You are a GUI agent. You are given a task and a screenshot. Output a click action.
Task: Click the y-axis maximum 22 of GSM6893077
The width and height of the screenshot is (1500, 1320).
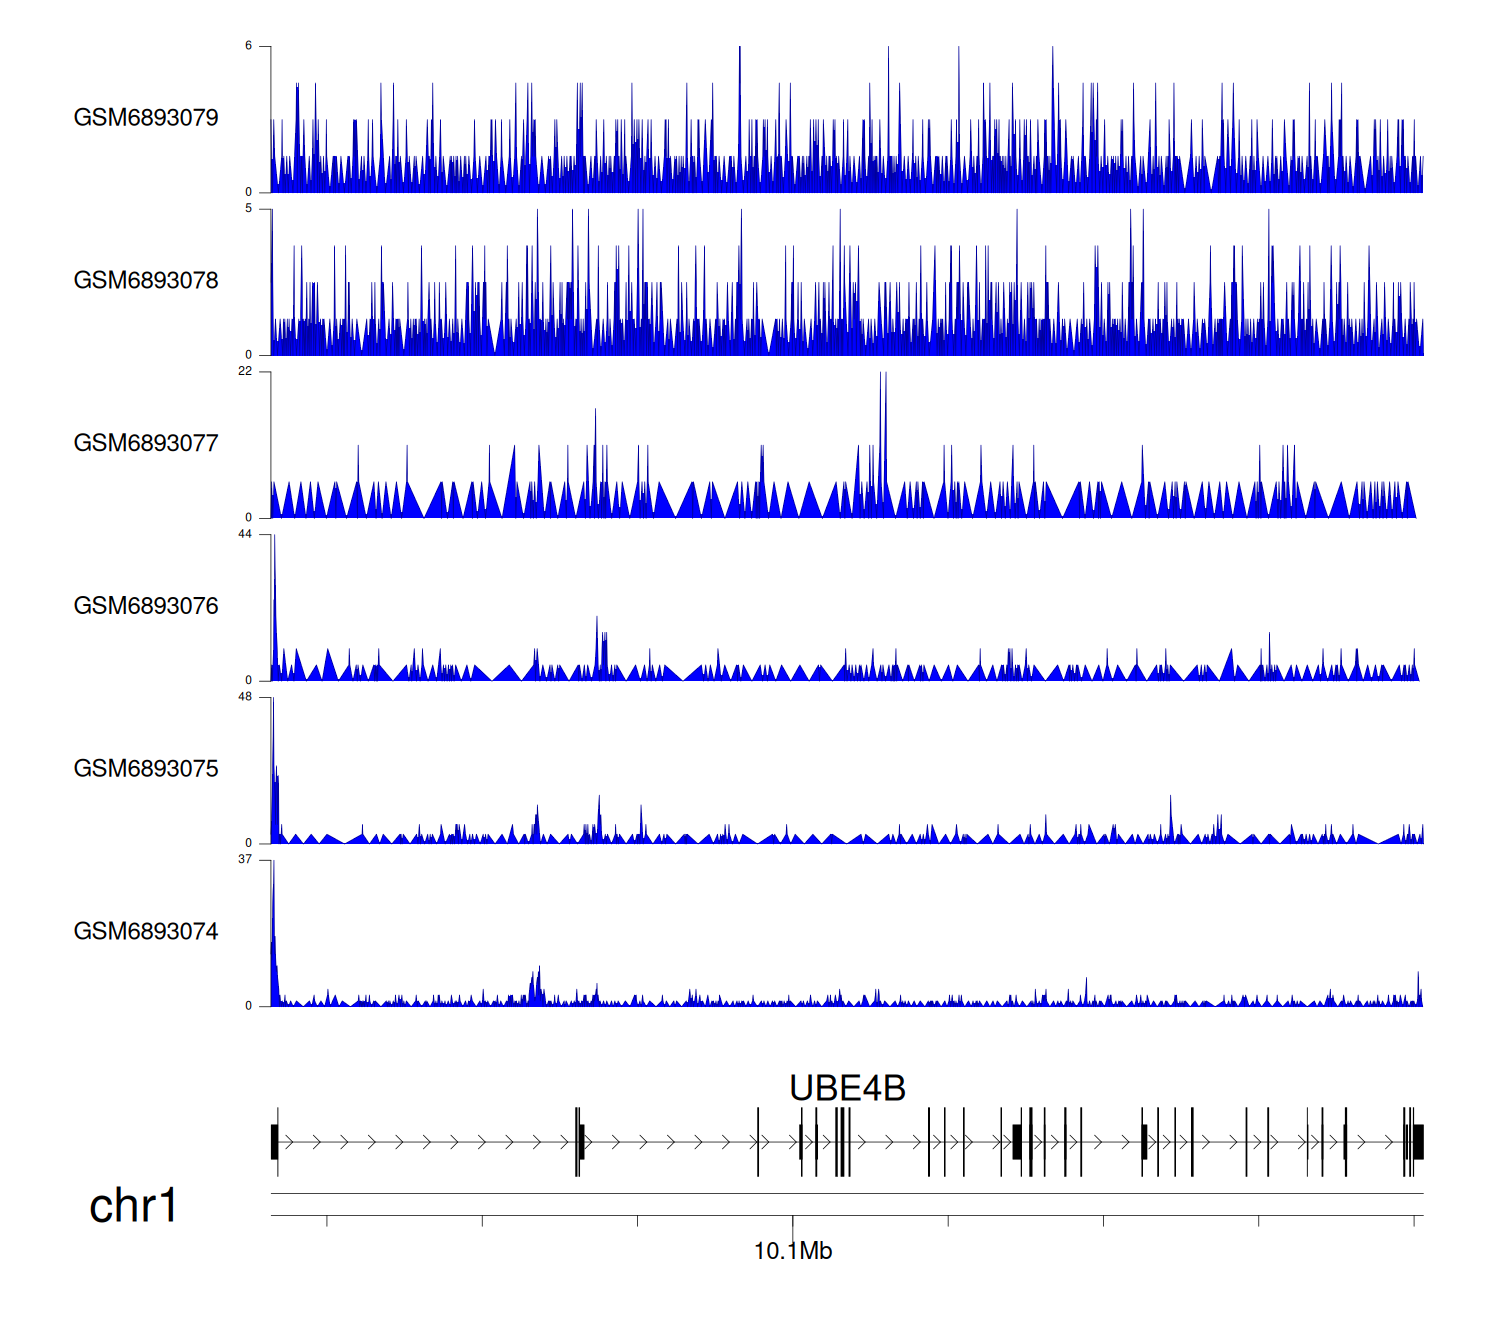point(245,372)
